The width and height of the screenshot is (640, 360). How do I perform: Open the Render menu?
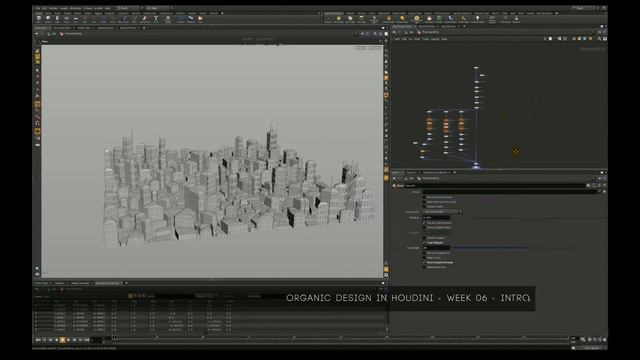point(53,9)
